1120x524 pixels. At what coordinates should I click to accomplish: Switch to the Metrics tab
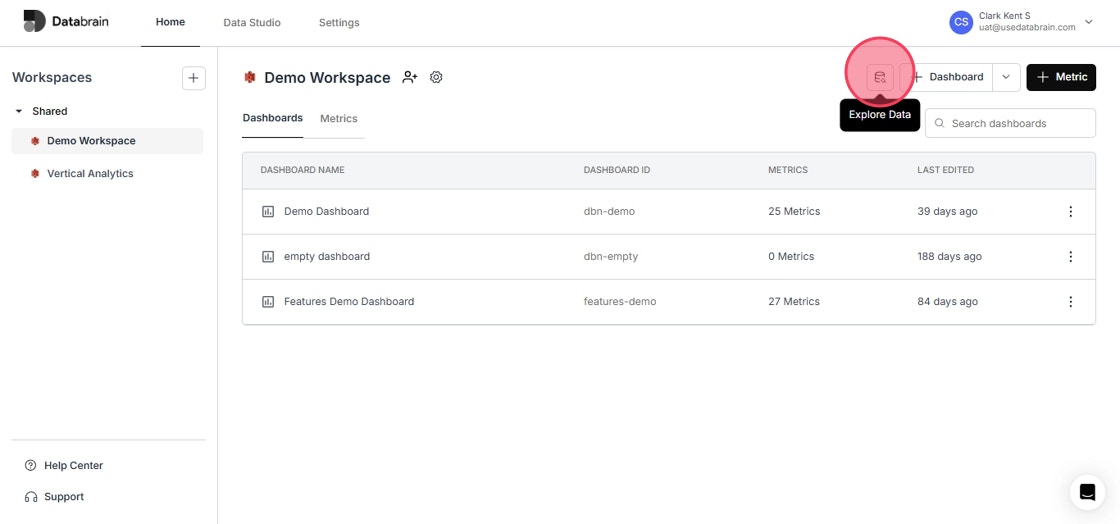pos(339,119)
